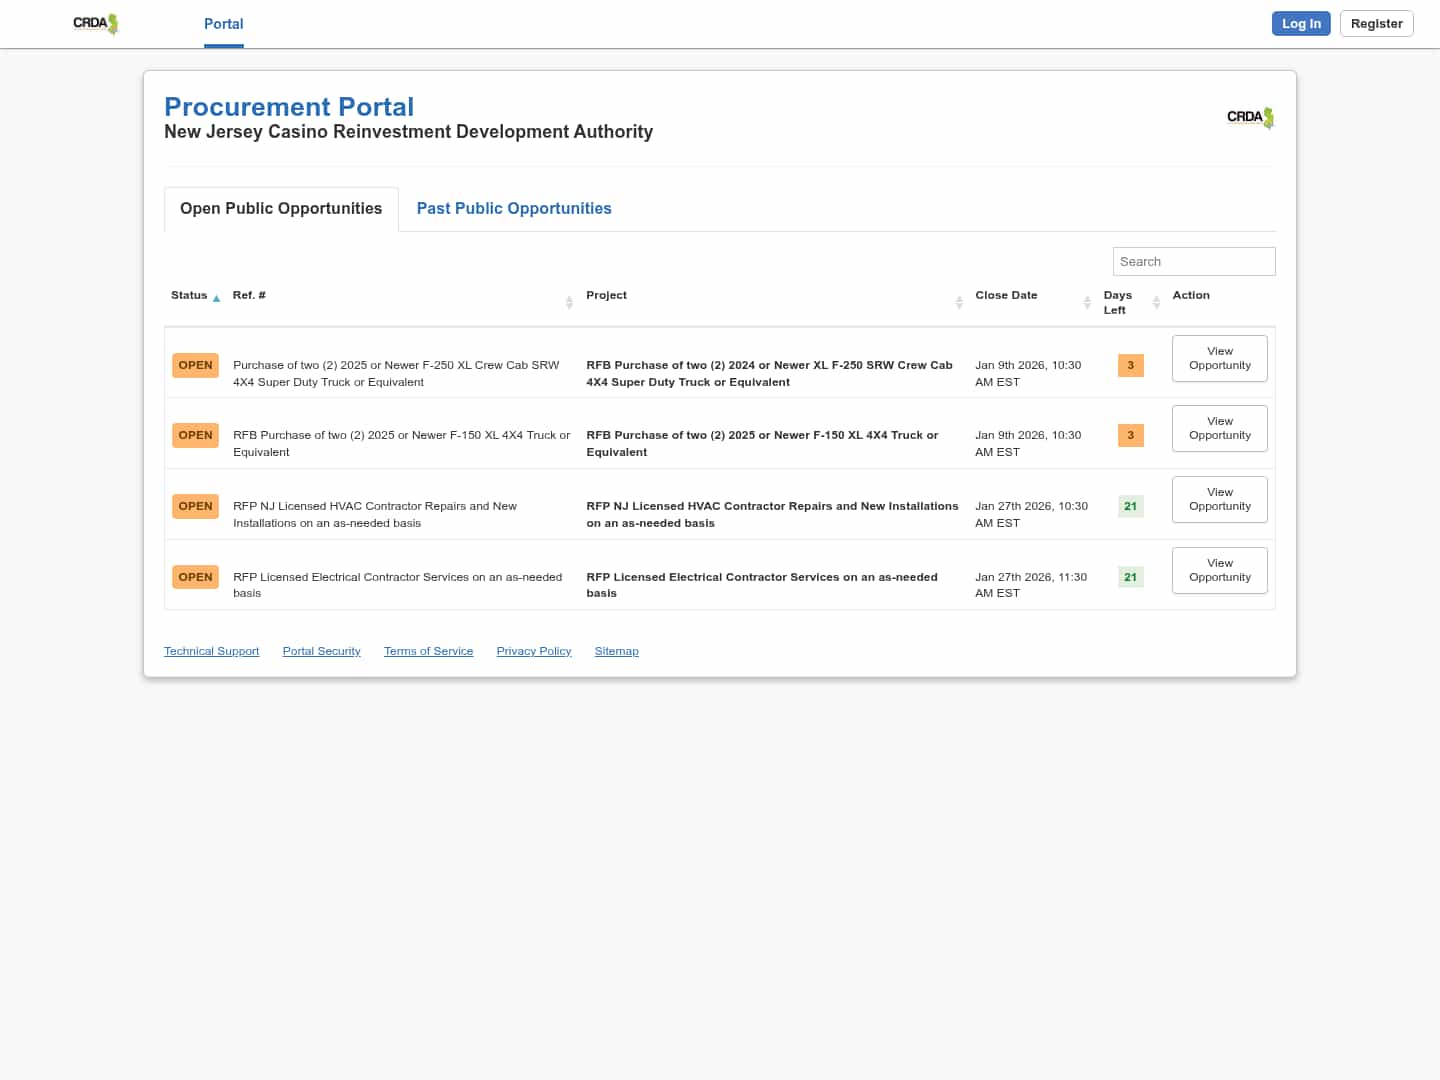Sort table by Status column arrow
This screenshot has width=1440, height=1080.
tap(216, 298)
